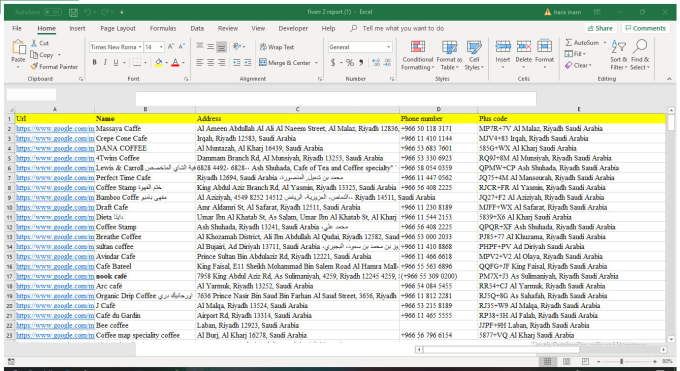Click Merge & Center
The height and width of the screenshot is (371, 680).
285,62
